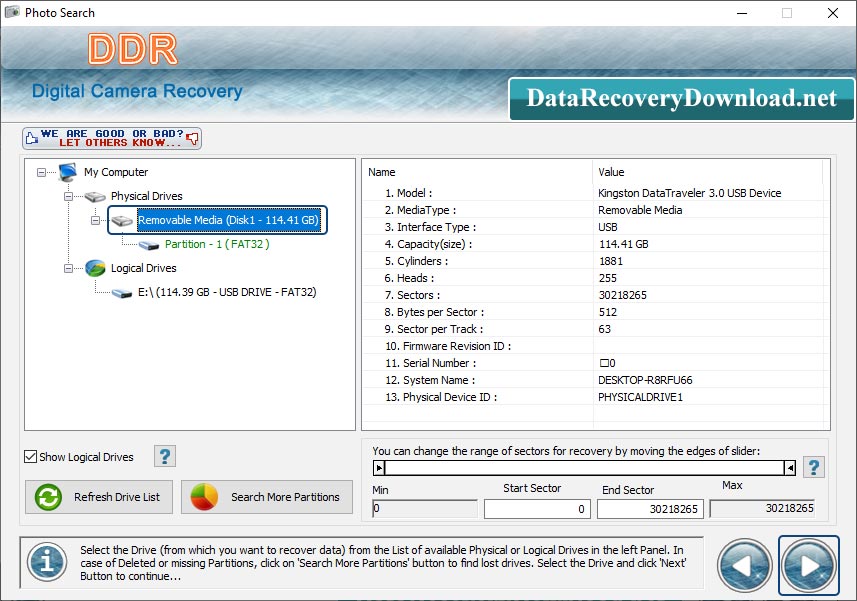This screenshot has height=601, width=857.
Task: Click the PHYSICALDRIVE1 device ID value
Action: 640,397
